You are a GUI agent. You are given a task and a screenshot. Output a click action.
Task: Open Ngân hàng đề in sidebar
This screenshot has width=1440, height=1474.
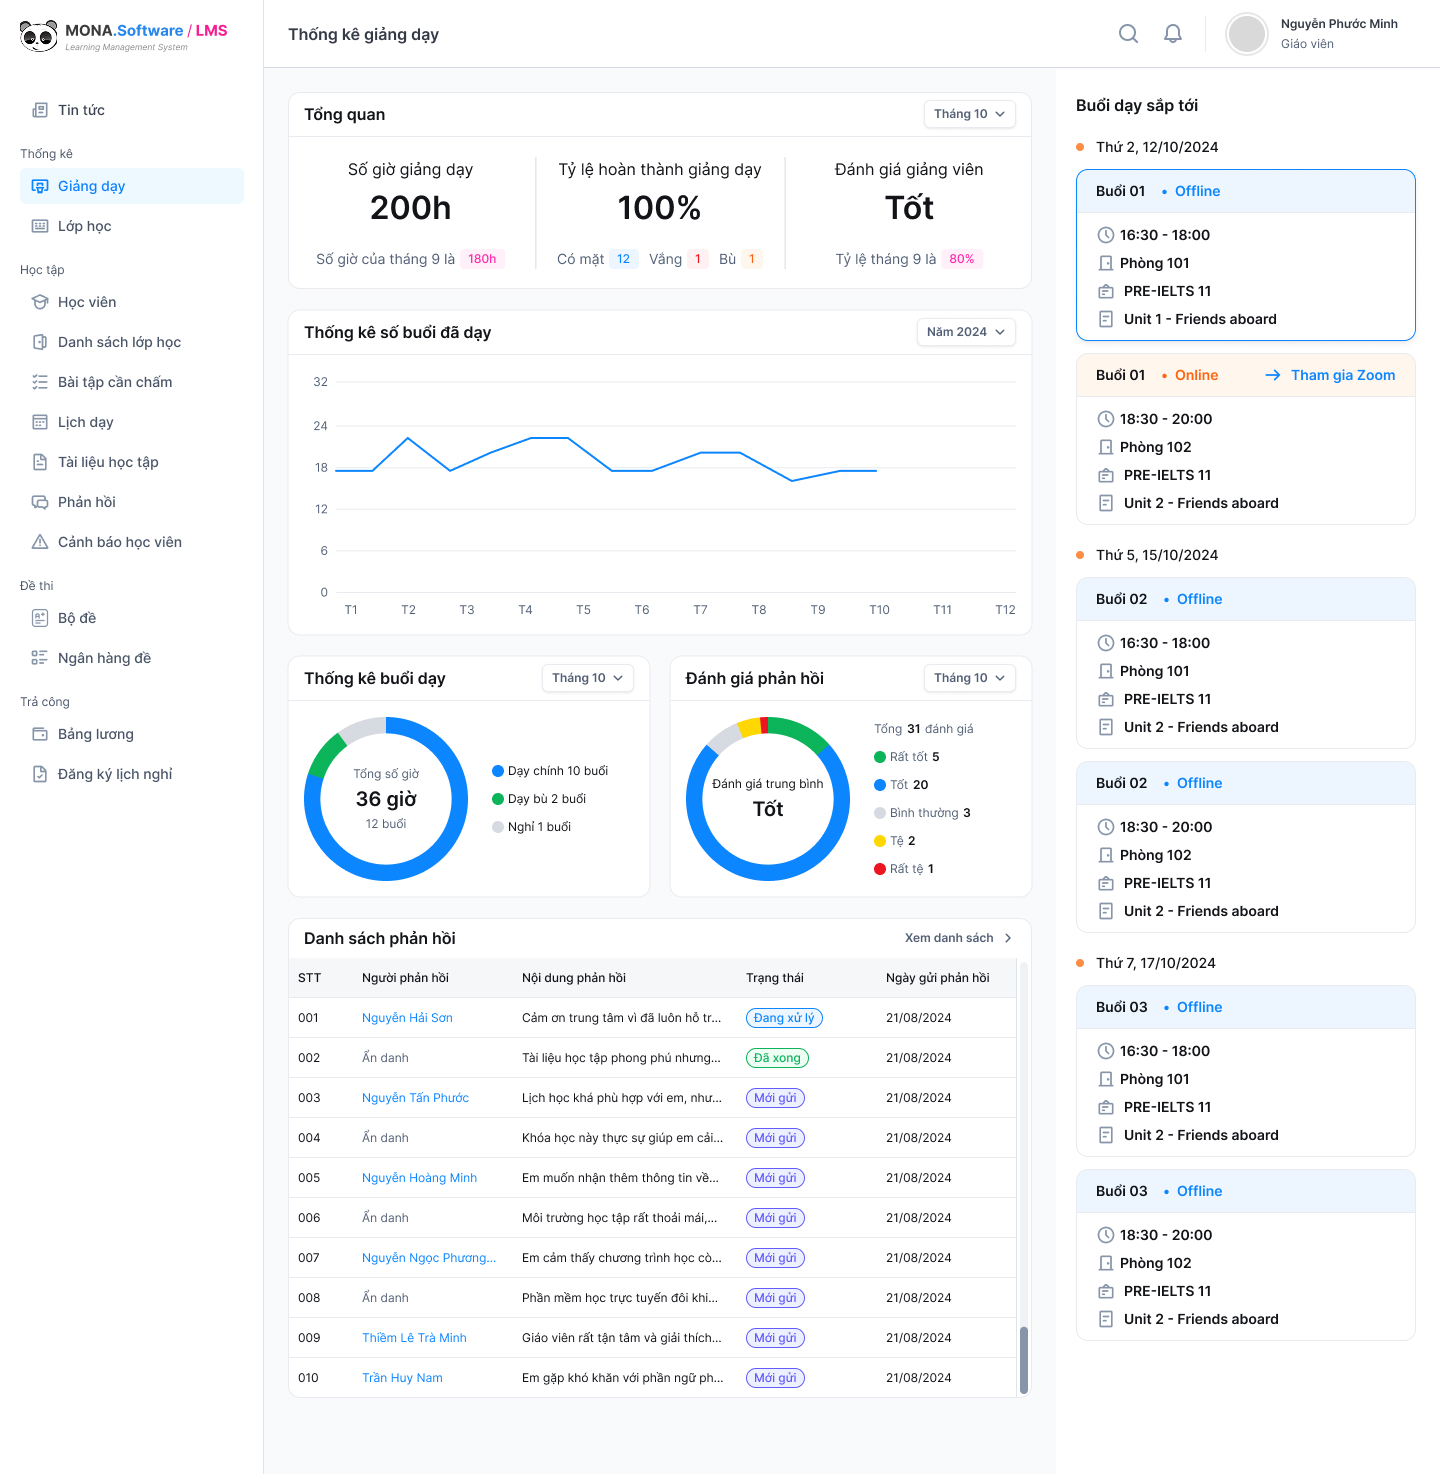[104, 658]
